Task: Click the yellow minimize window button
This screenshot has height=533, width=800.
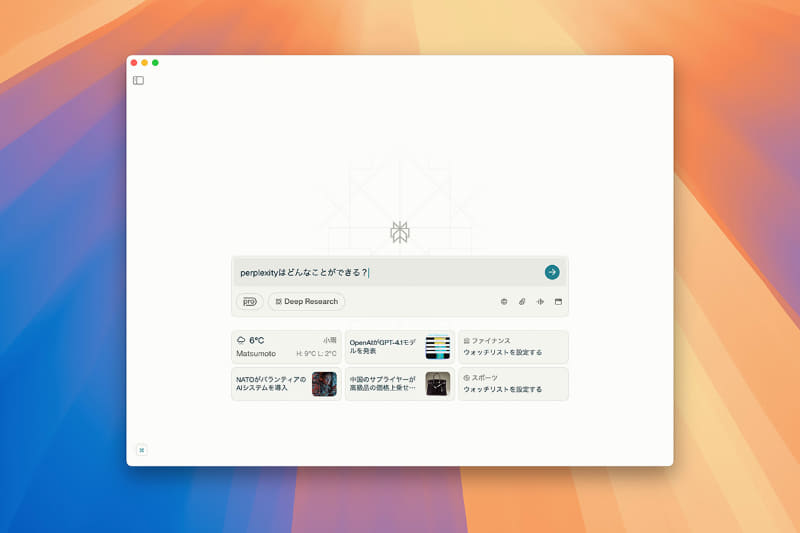Action: [144, 63]
